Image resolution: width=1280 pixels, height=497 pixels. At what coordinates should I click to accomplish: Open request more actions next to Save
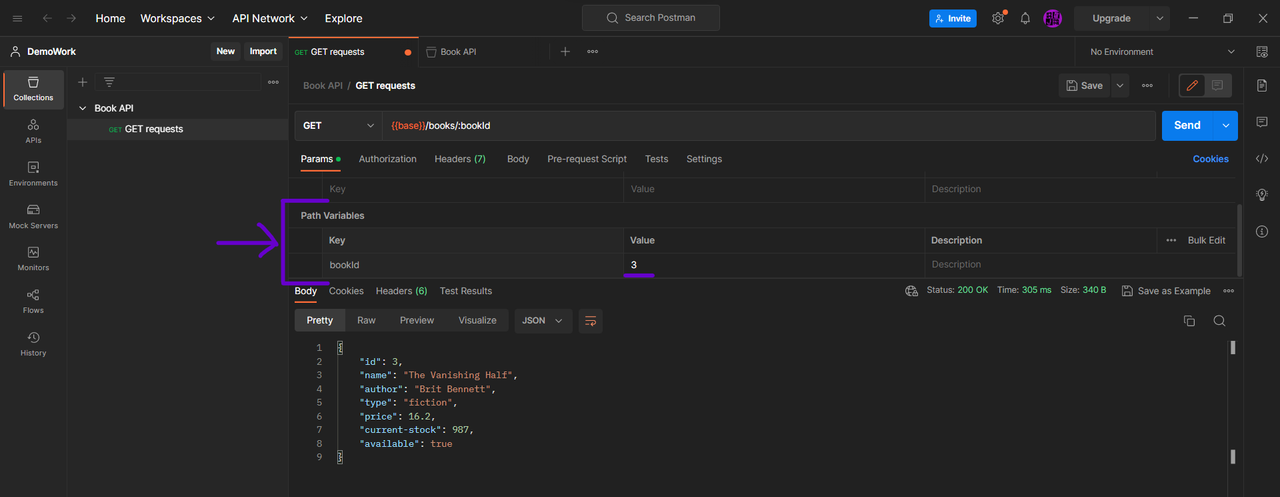tap(1147, 86)
